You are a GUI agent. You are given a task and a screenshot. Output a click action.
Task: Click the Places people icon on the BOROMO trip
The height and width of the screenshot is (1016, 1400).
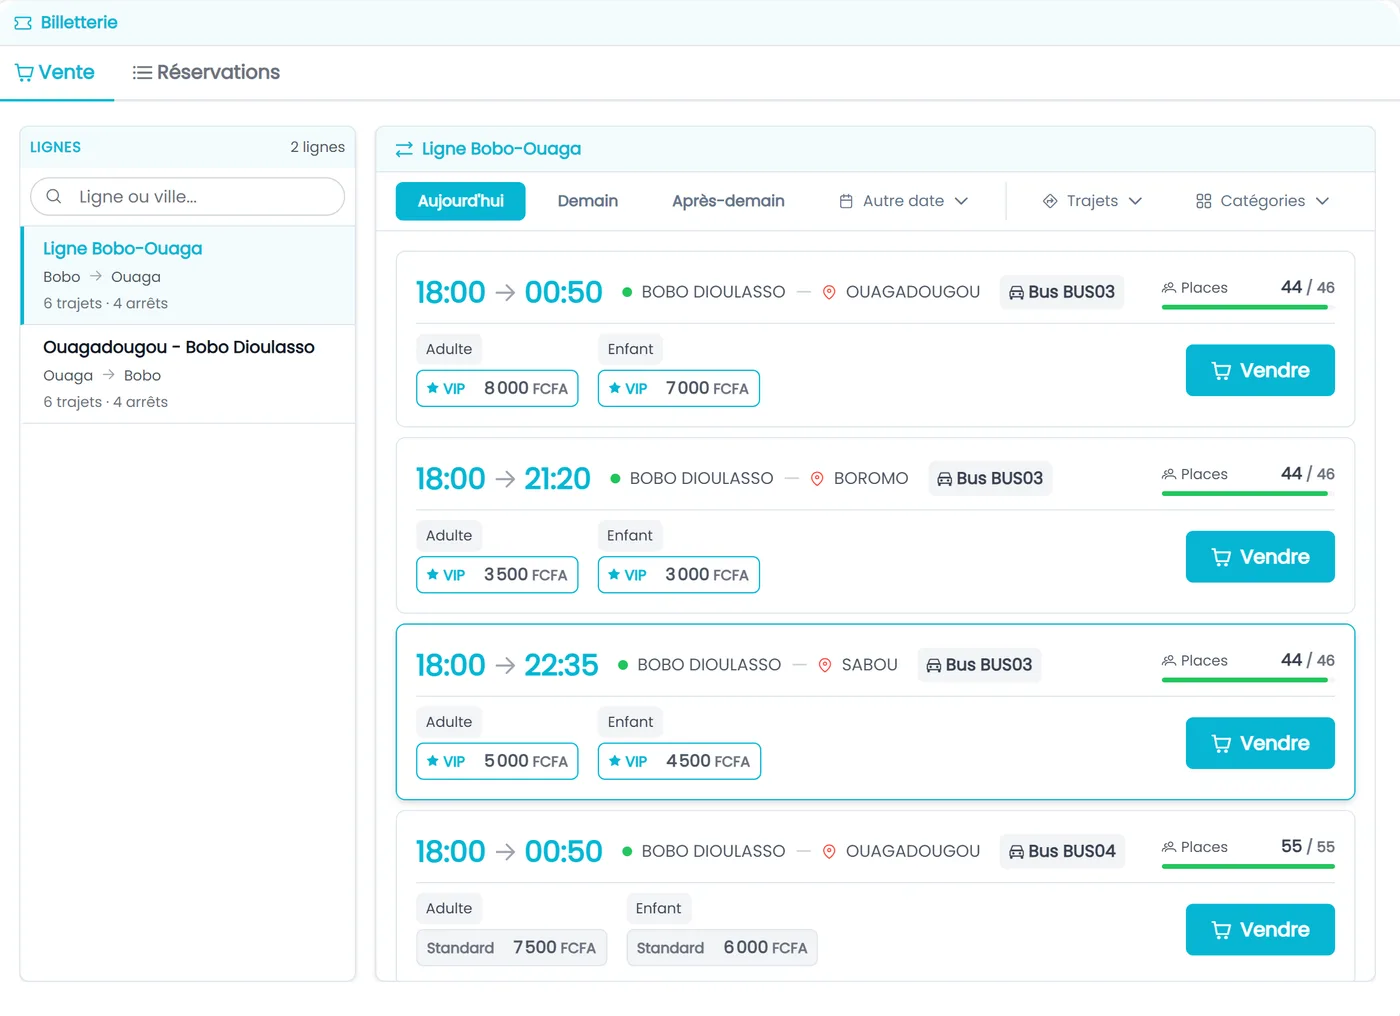point(1168,474)
